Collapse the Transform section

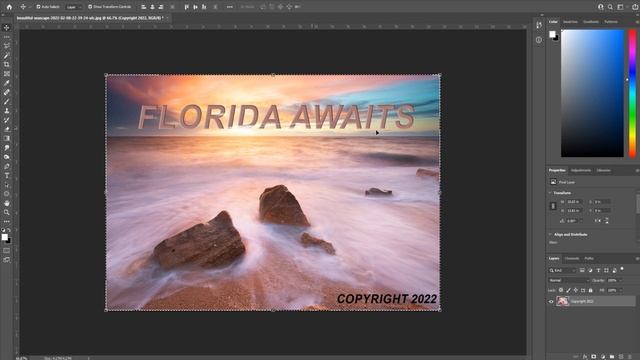pyautogui.click(x=550, y=193)
